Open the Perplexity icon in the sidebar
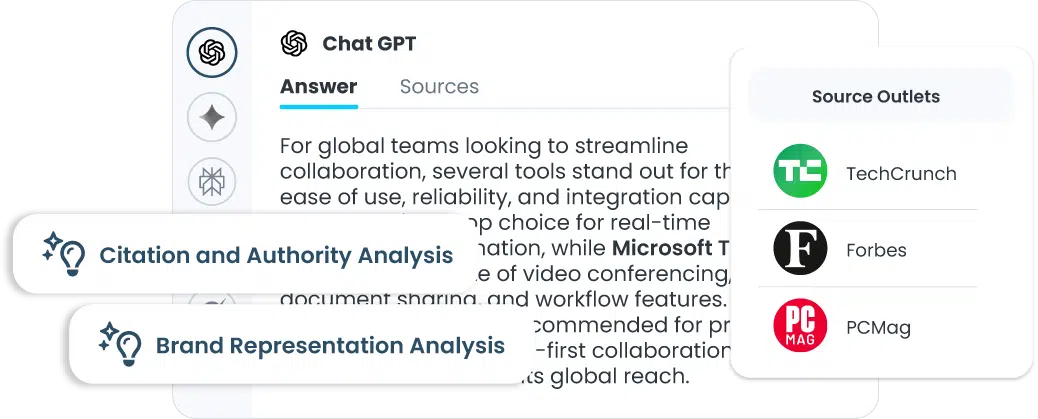The width and height of the screenshot is (1038, 419). pyautogui.click(x=212, y=181)
